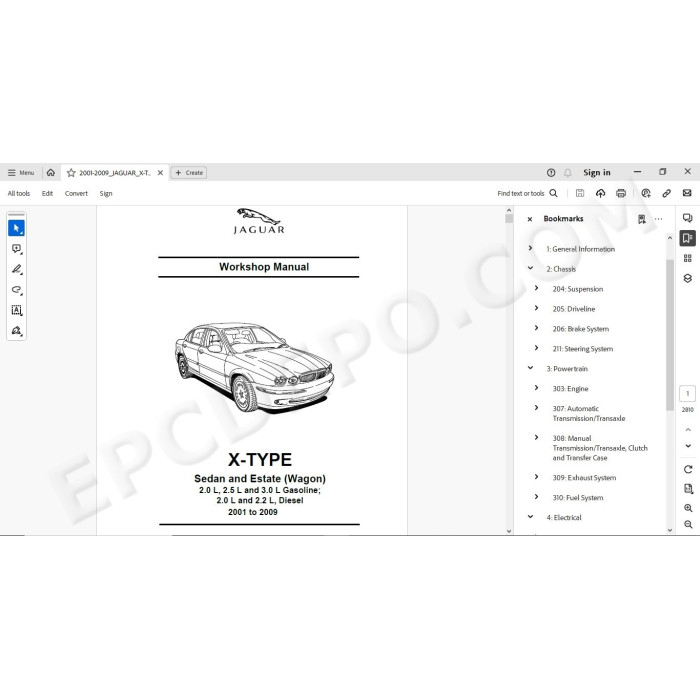
Task: Expand 206: Brake System bookmark
Action: pos(537,328)
